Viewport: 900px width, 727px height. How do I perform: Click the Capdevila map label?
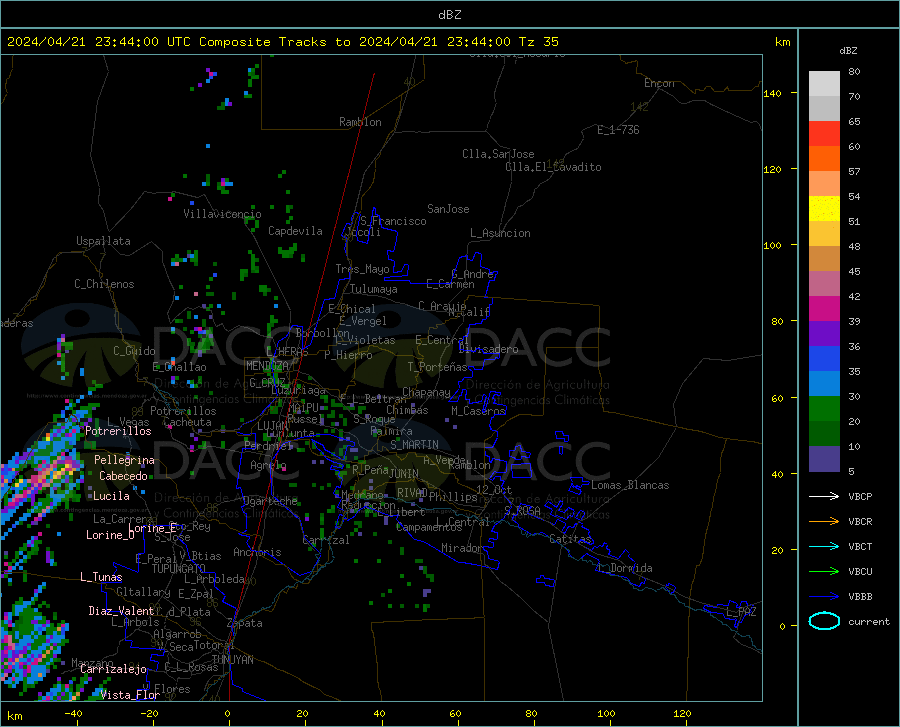pyautogui.click(x=295, y=231)
